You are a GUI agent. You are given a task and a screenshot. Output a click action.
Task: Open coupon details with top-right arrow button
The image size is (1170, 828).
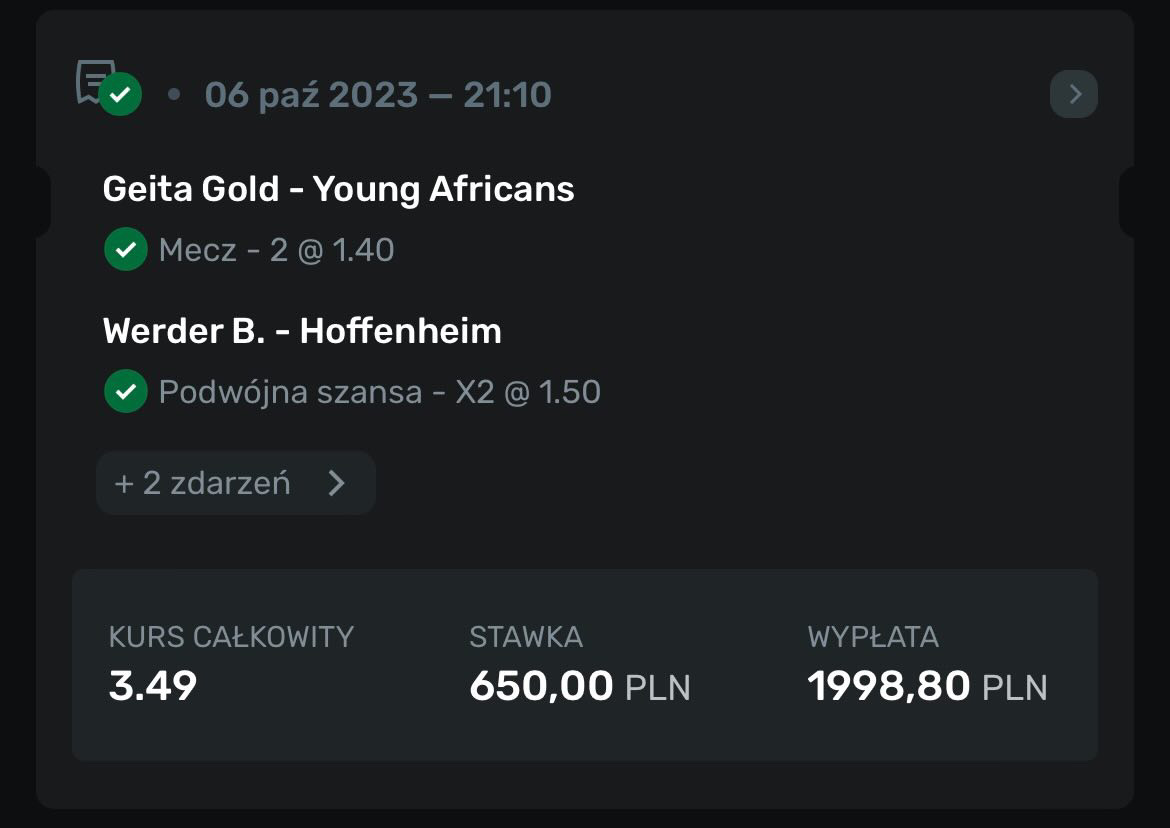pos(1074,94)
